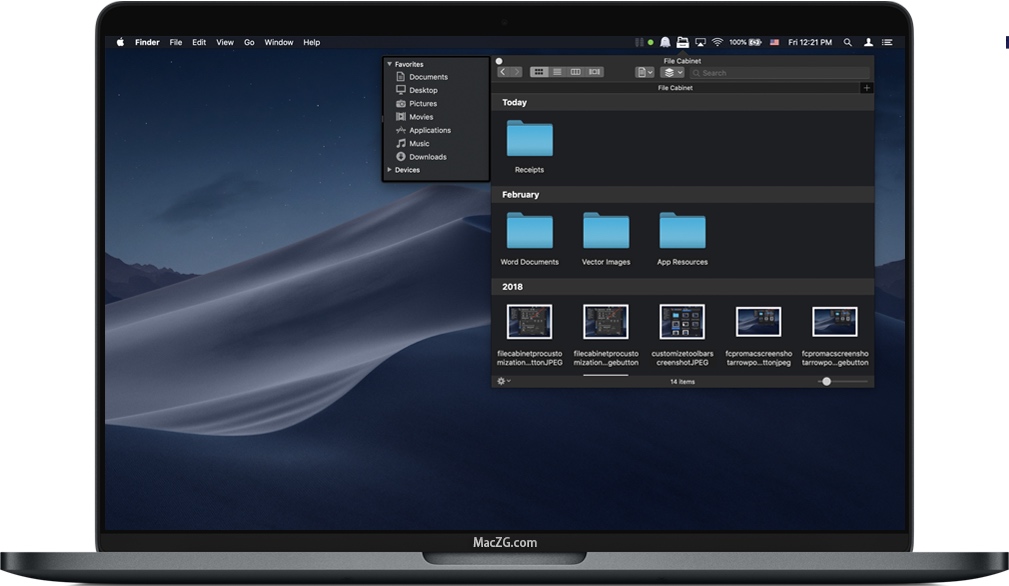Open the Music sidebar item
The width and height of the screenshot is (1009, 586).
[421, 143]
